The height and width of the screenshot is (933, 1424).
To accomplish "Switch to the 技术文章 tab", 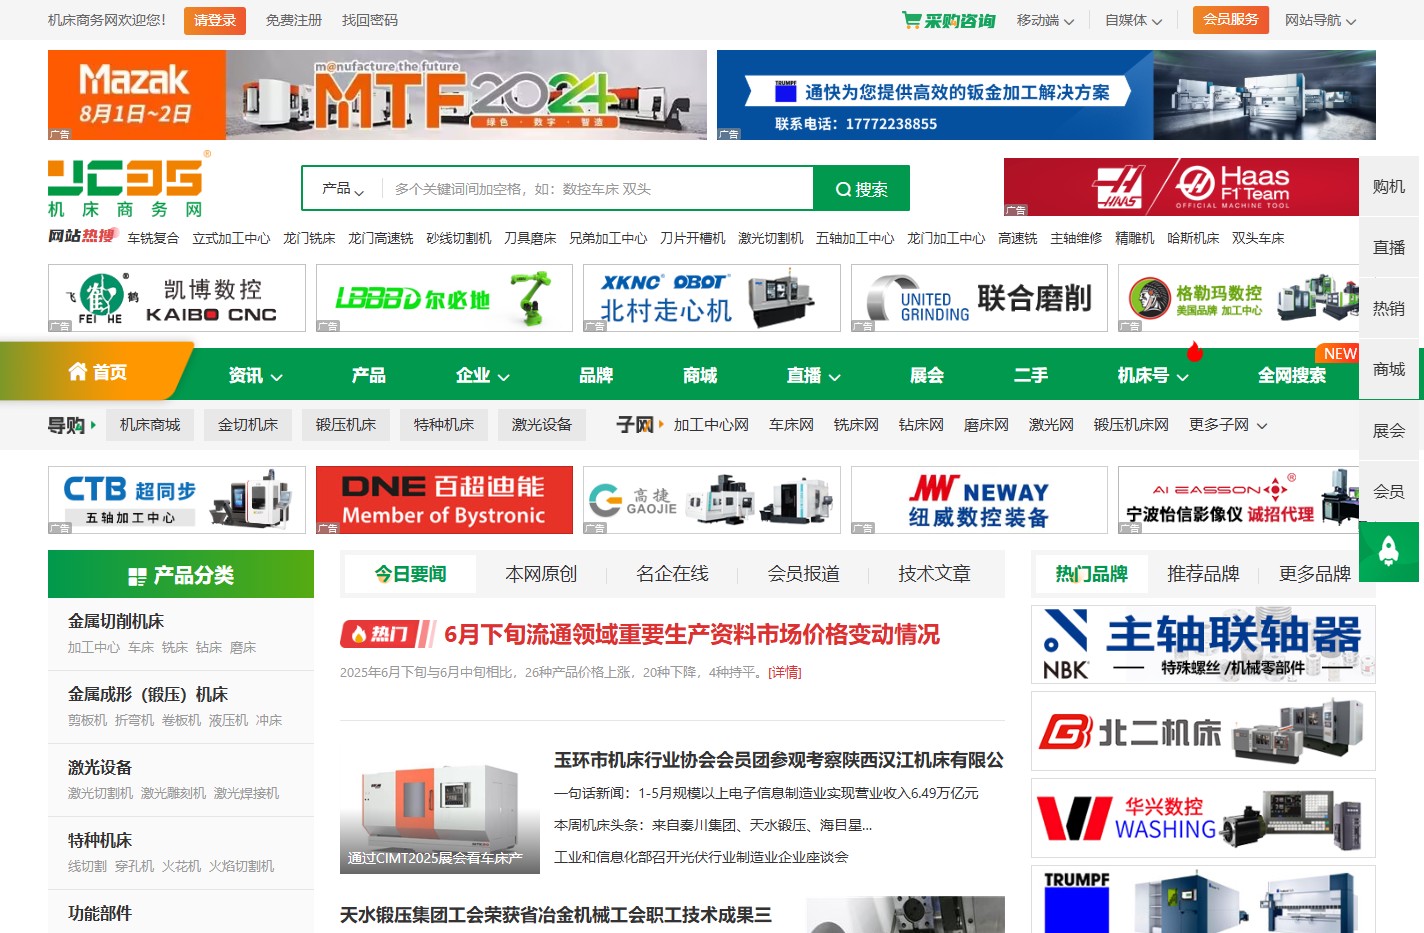I will [934, 574].
